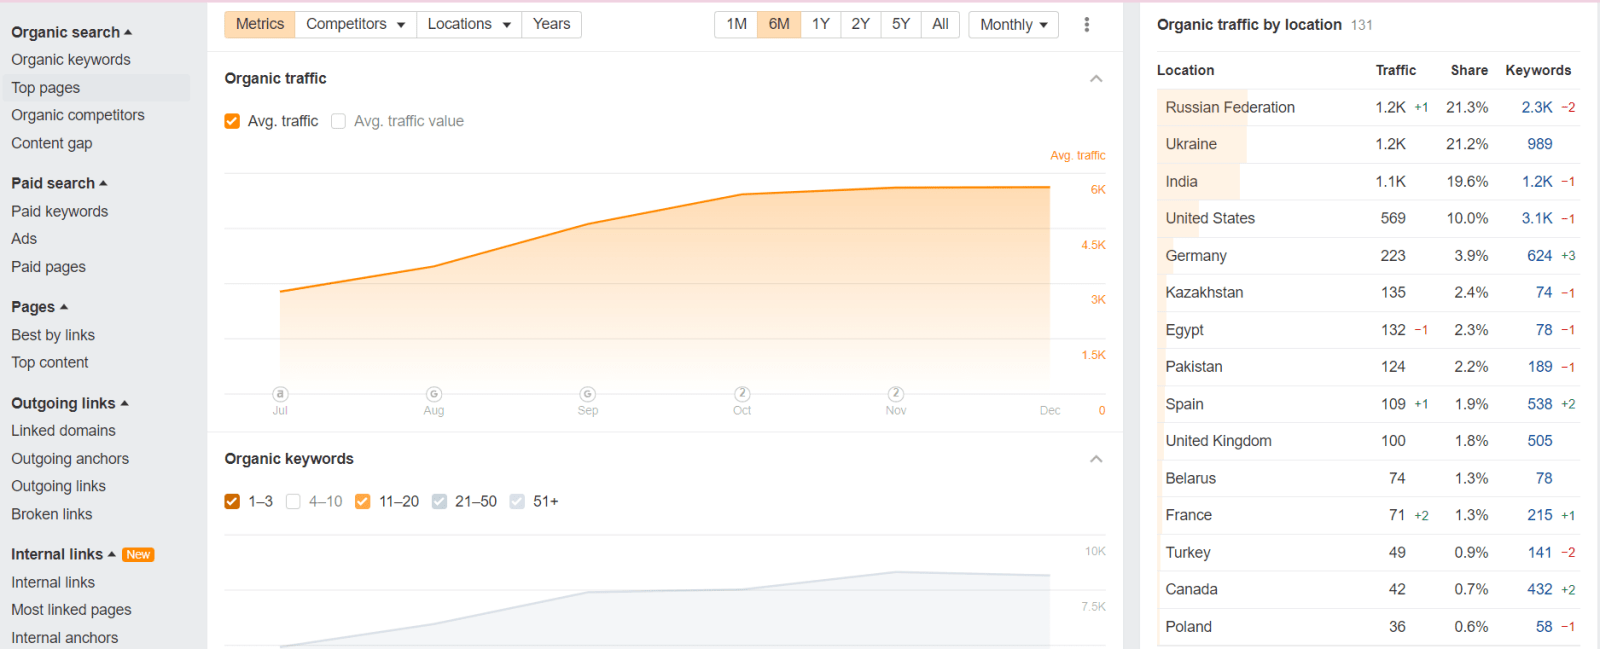Click Canada keywords value 432
1600x649 pixels.
(x=1540, y=590)
